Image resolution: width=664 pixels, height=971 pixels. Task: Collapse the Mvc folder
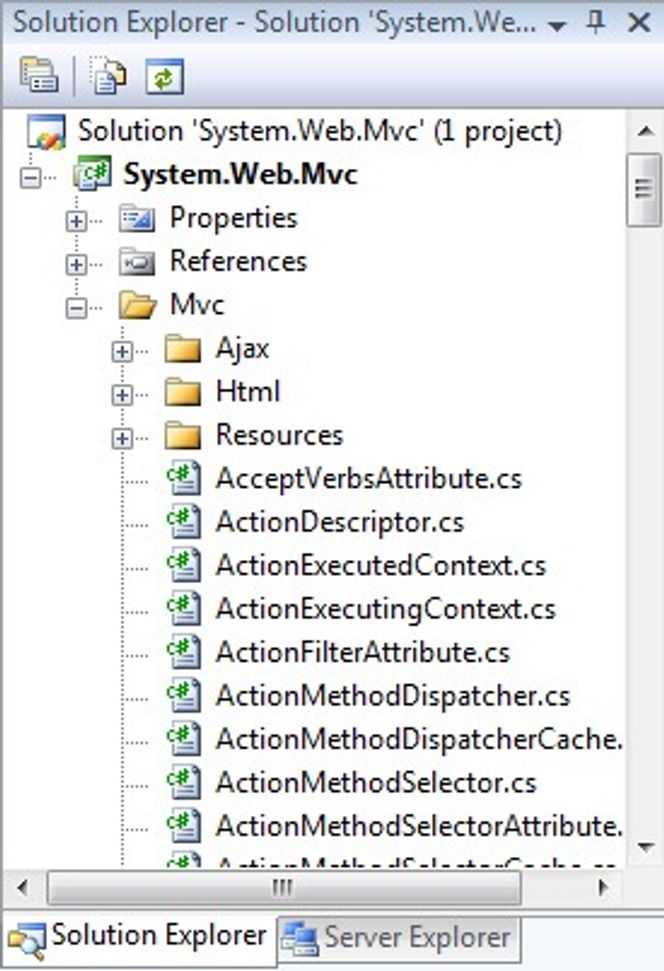(x=76, y=308)
